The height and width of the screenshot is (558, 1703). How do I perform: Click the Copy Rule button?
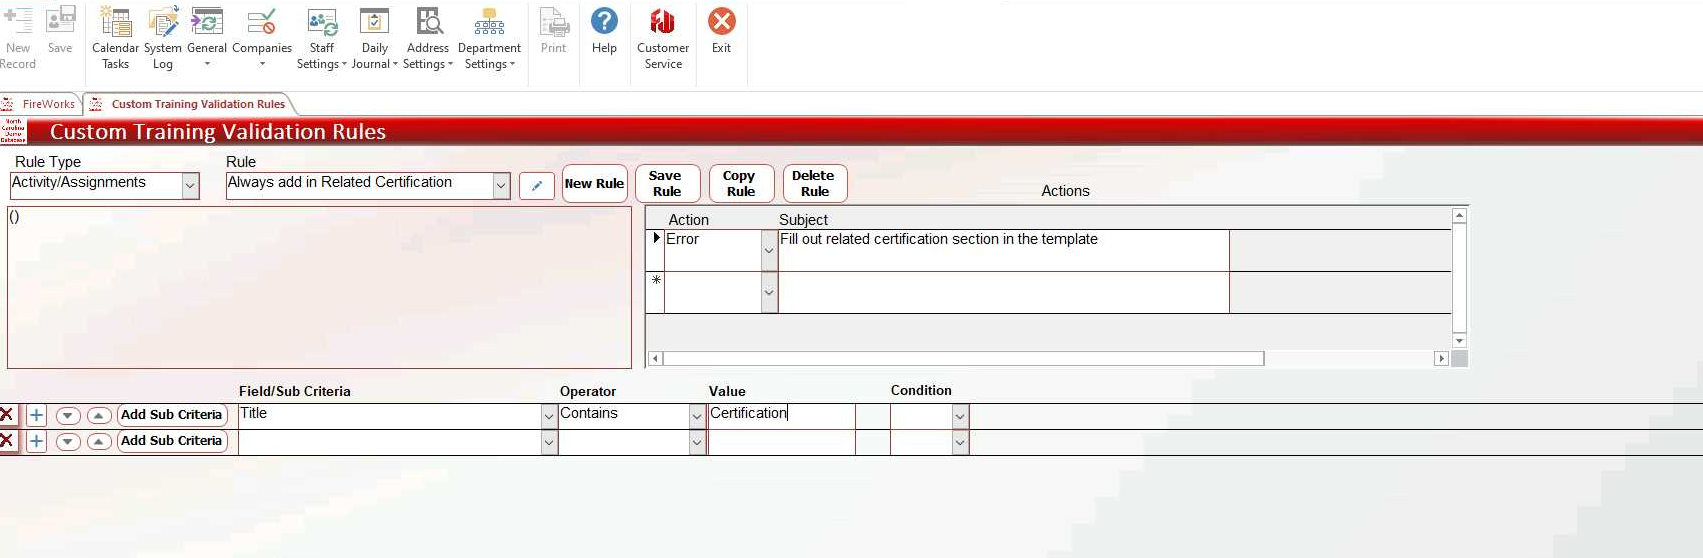pyautogui.click(x=741, y=184)
